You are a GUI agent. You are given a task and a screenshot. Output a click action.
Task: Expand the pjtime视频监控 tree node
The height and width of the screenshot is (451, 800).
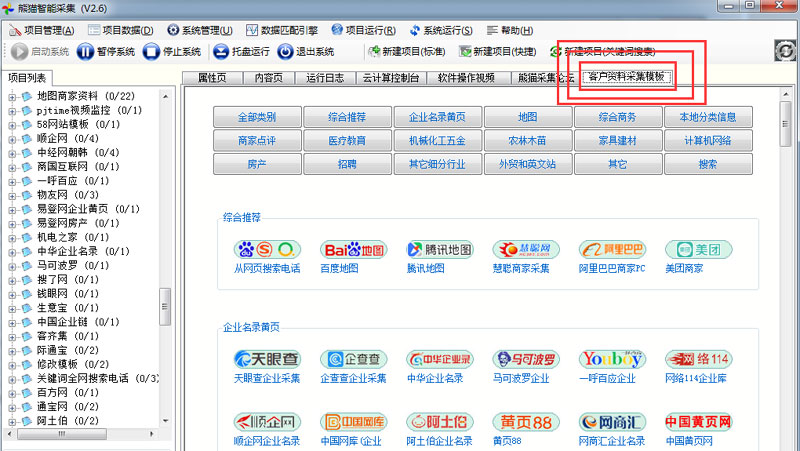[12, 111]
